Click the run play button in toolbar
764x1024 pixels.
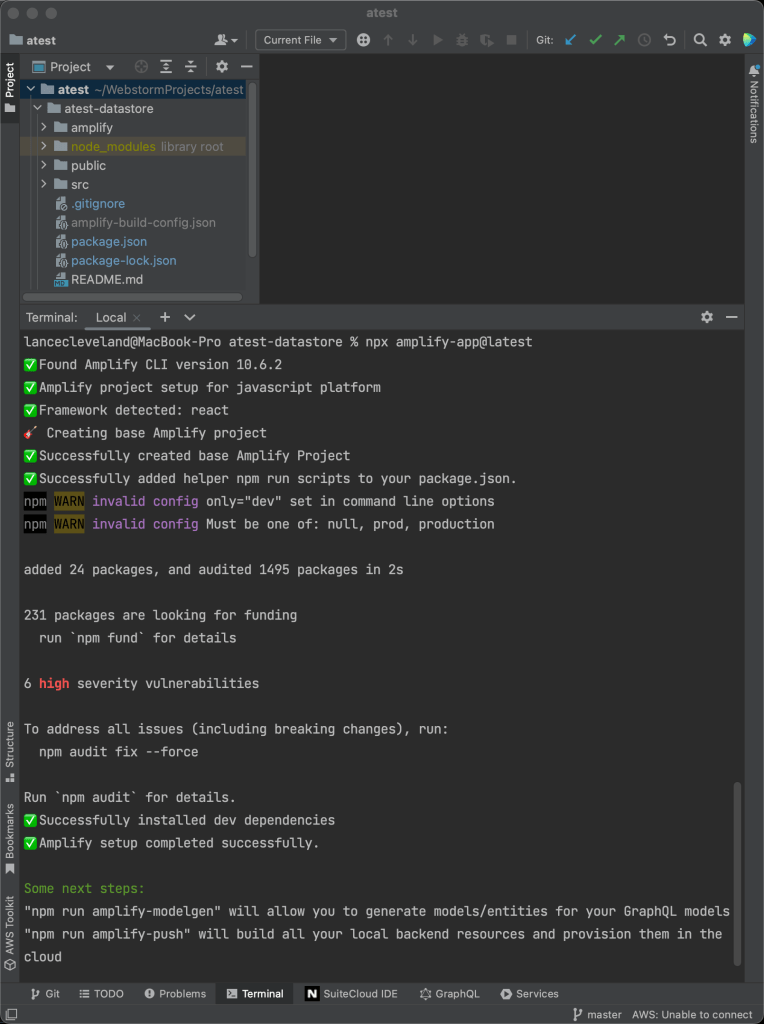click(x=438, y=40)
